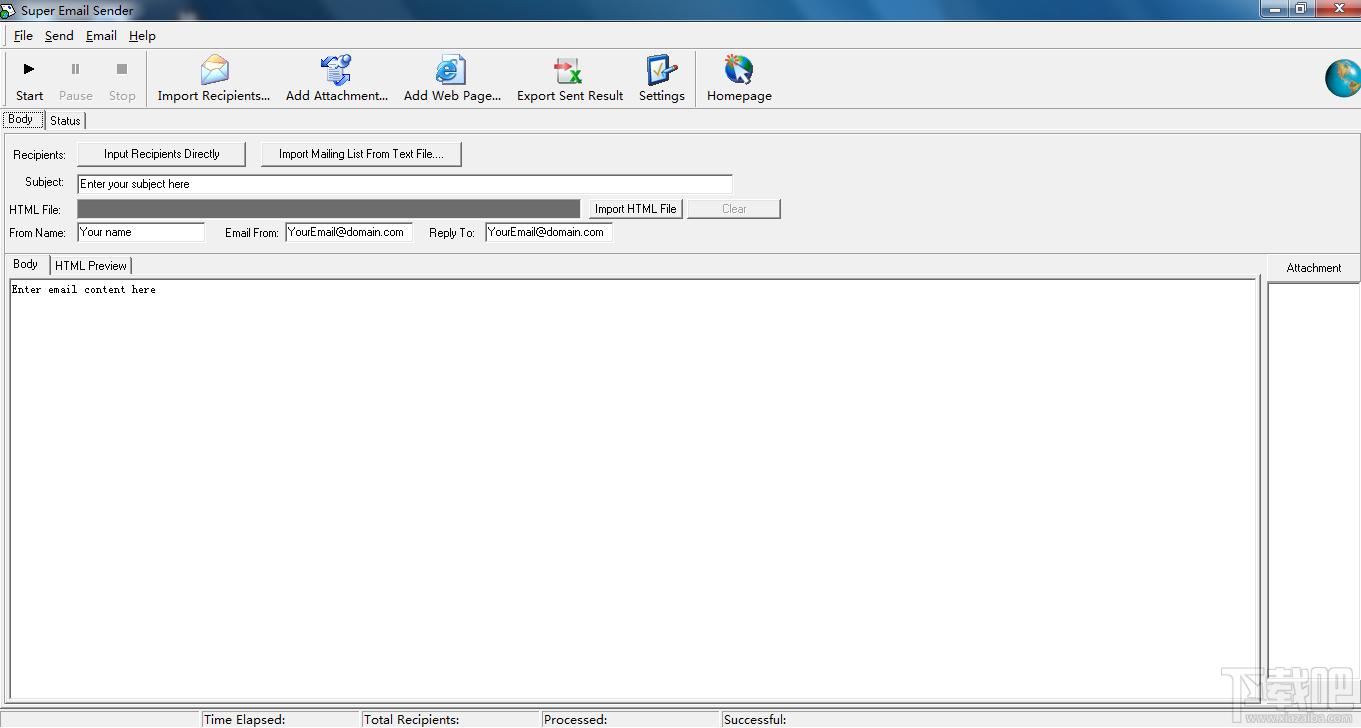
Task: Click the Export Sent Result icon
Action: click(569, 70)
